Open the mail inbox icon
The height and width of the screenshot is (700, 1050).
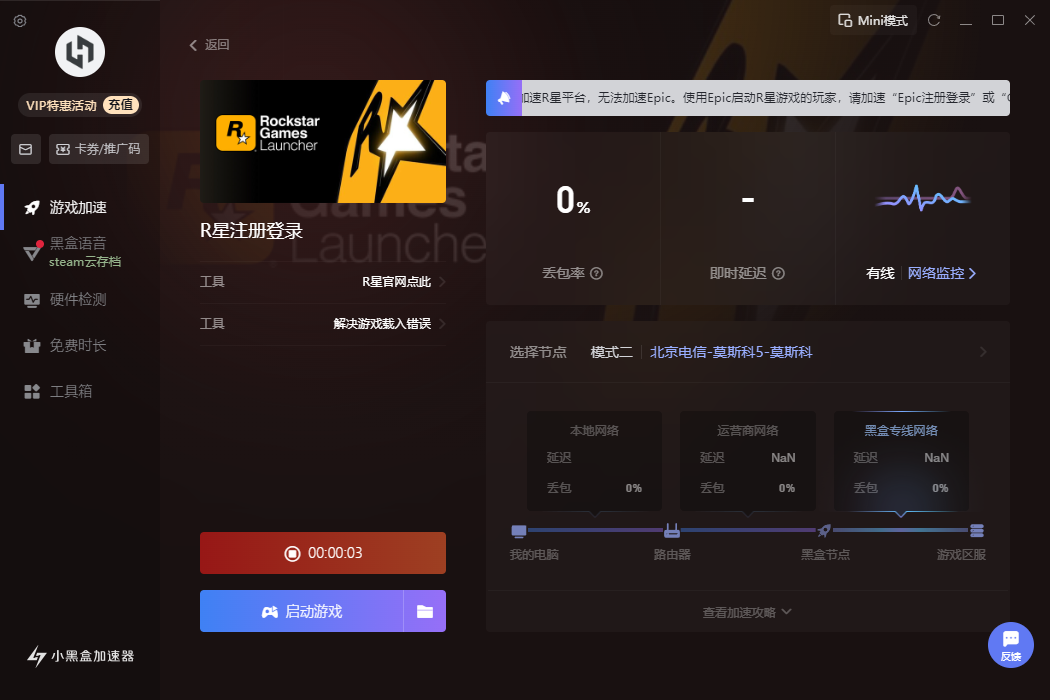pos(25,149)
